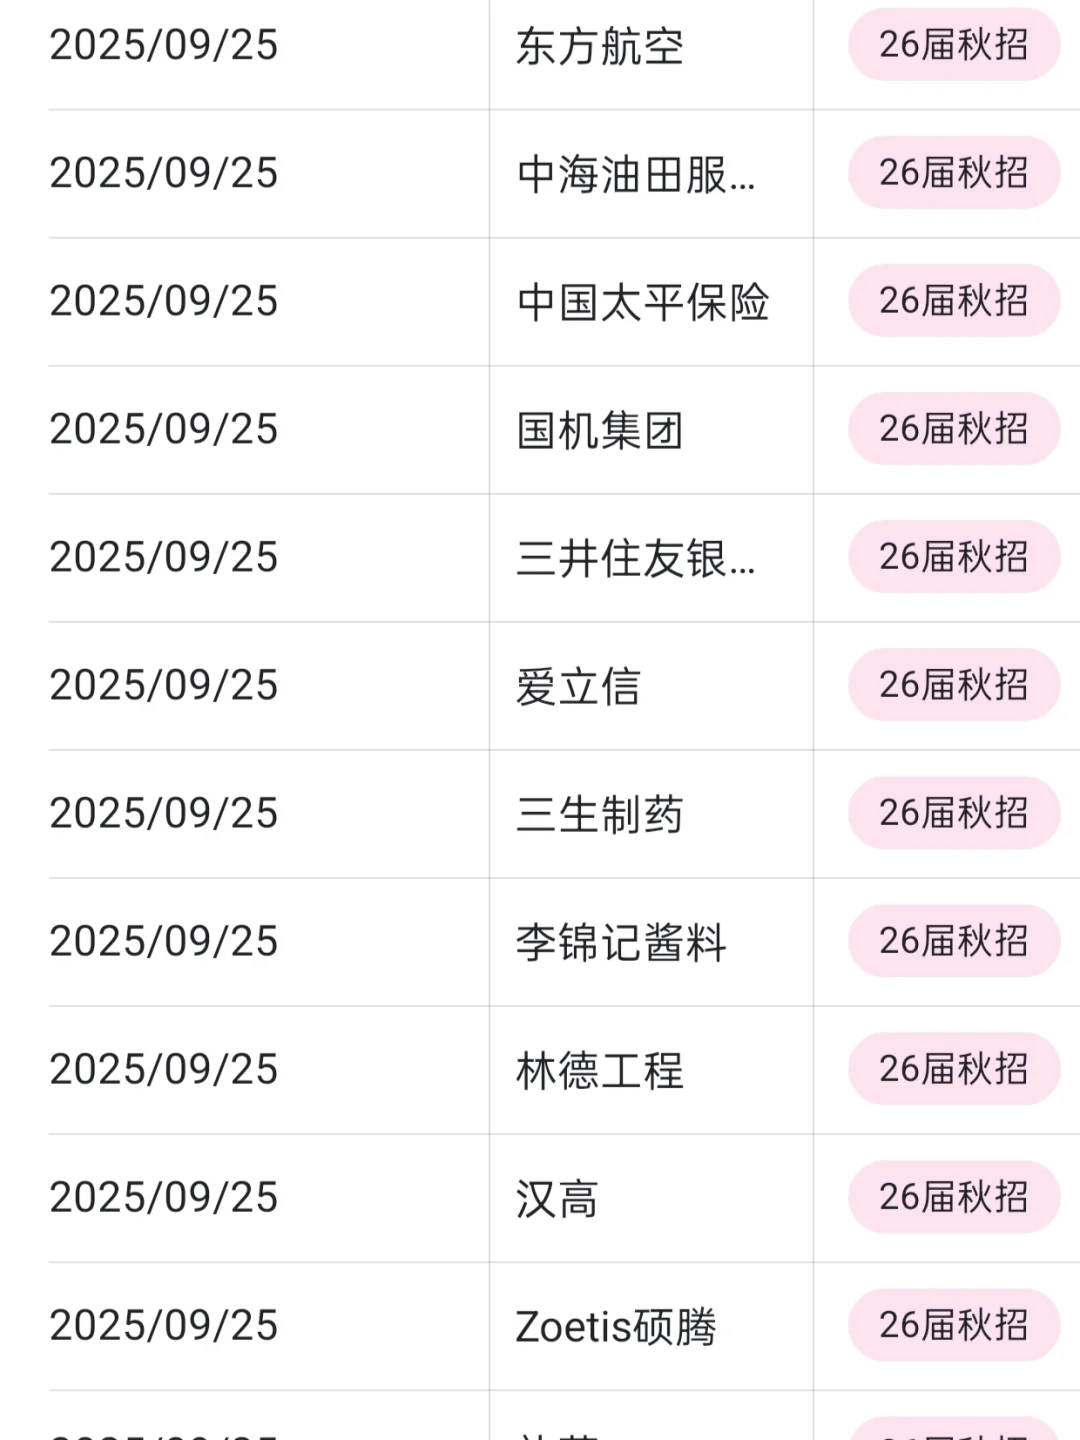Select the 2025/09/25 date cell for 三生制药
This screenshot has height=1440, width=1080.
pyautogui.click(x=164, y=813)
